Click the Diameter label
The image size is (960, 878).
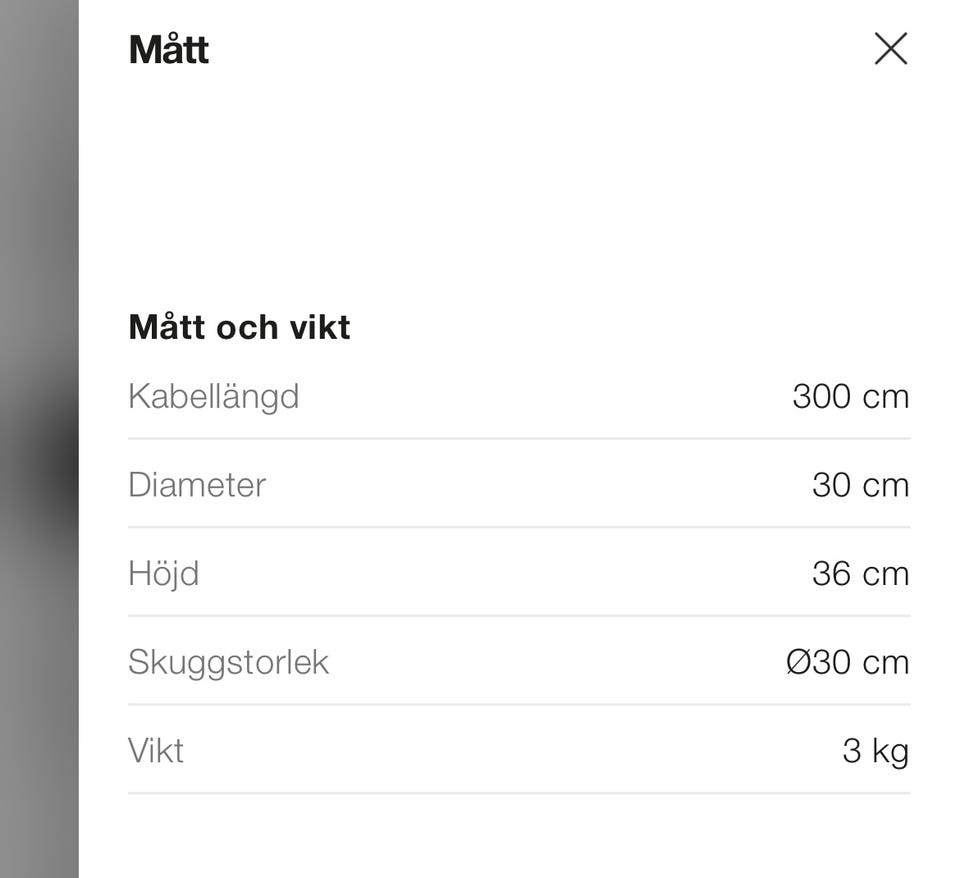196,485
